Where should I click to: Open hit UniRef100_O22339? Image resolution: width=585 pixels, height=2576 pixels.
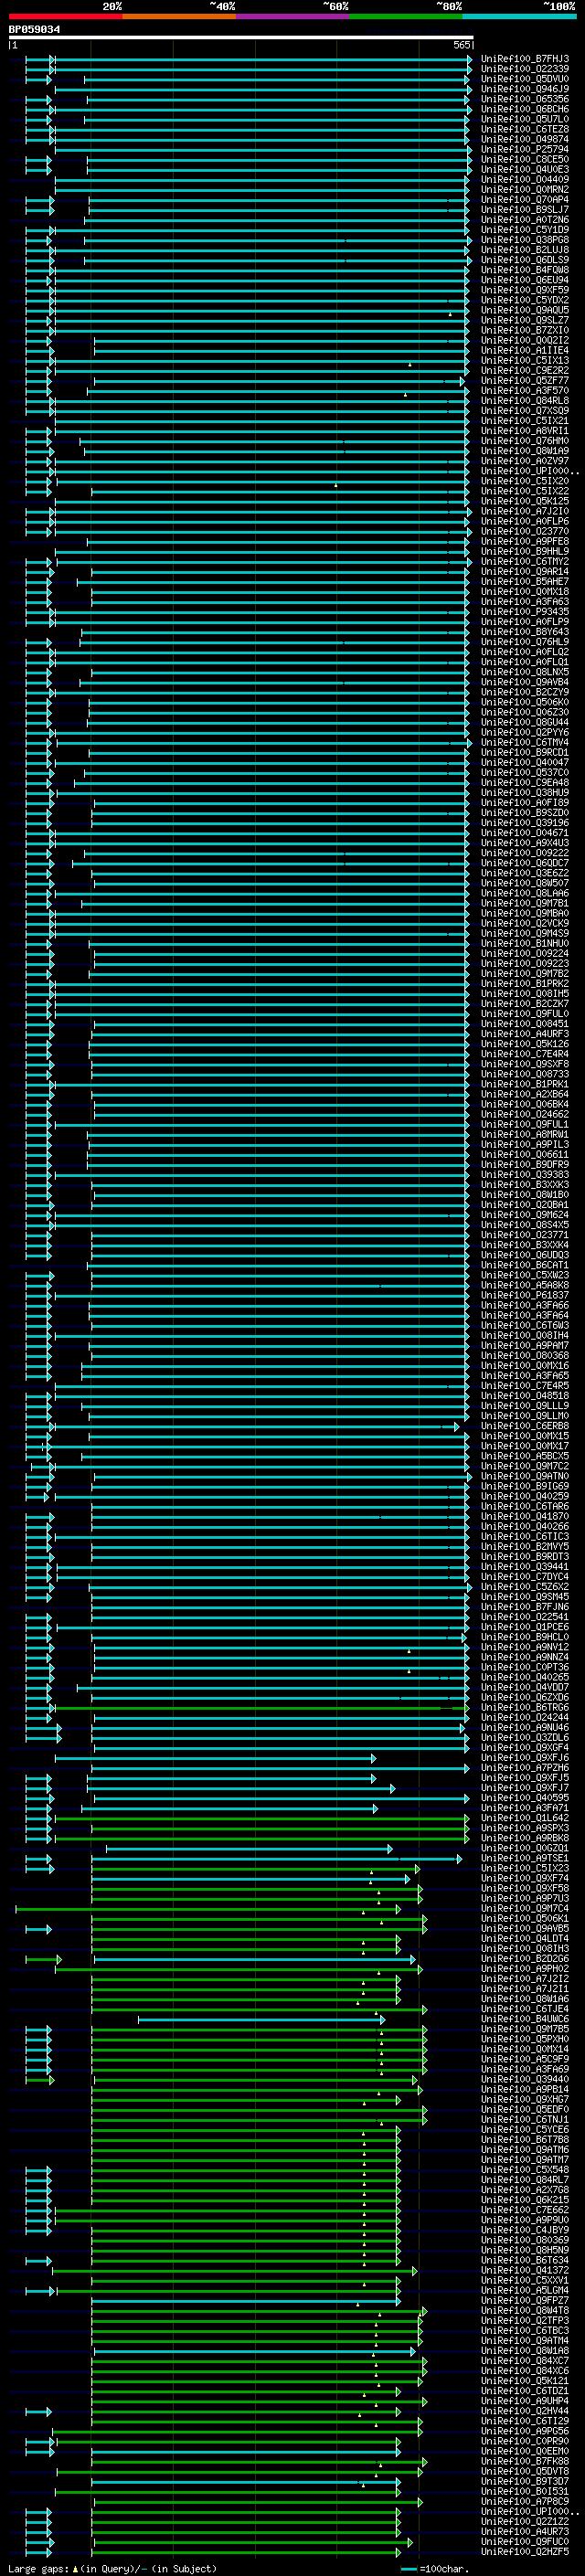525,69
